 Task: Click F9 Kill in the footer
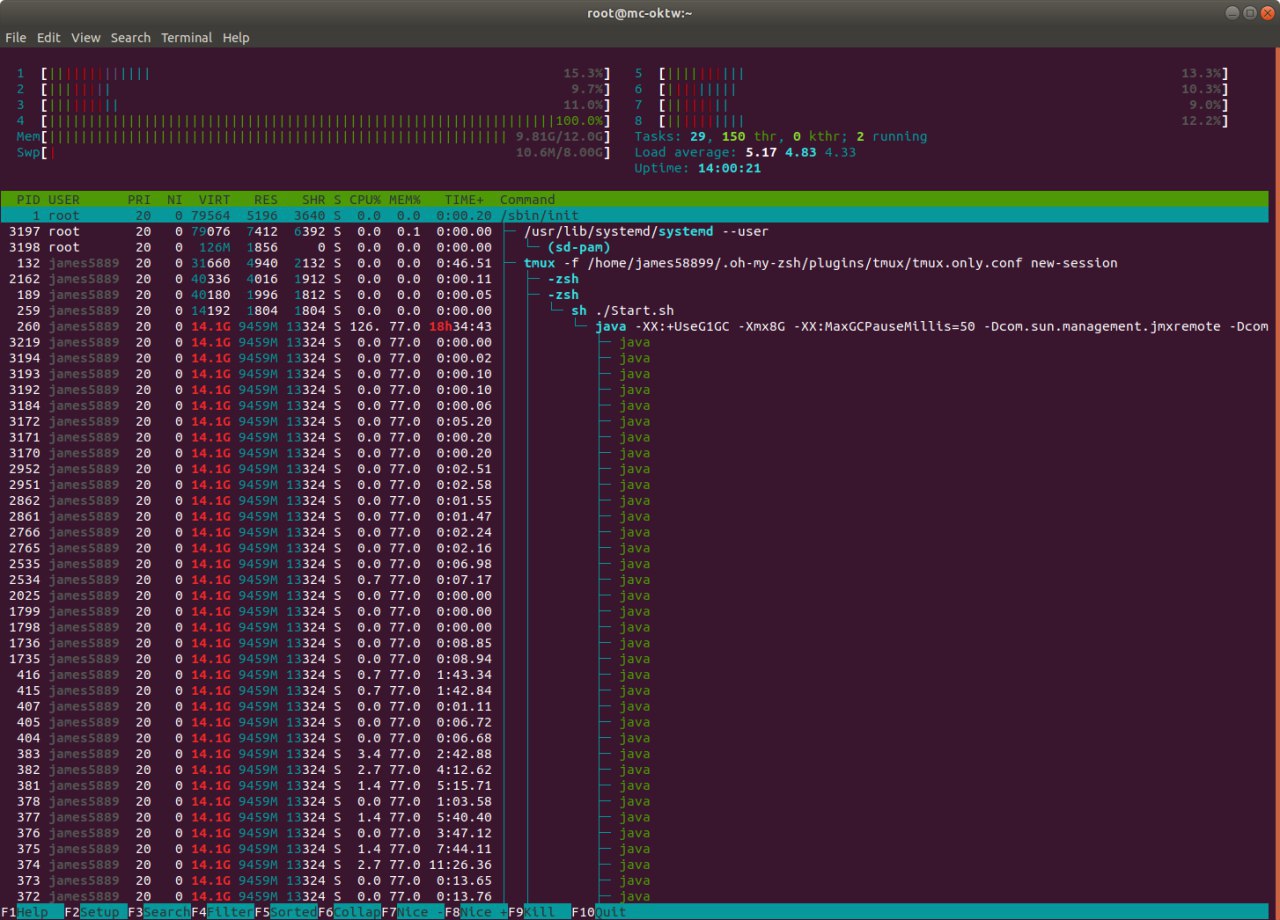coord(540,912)
